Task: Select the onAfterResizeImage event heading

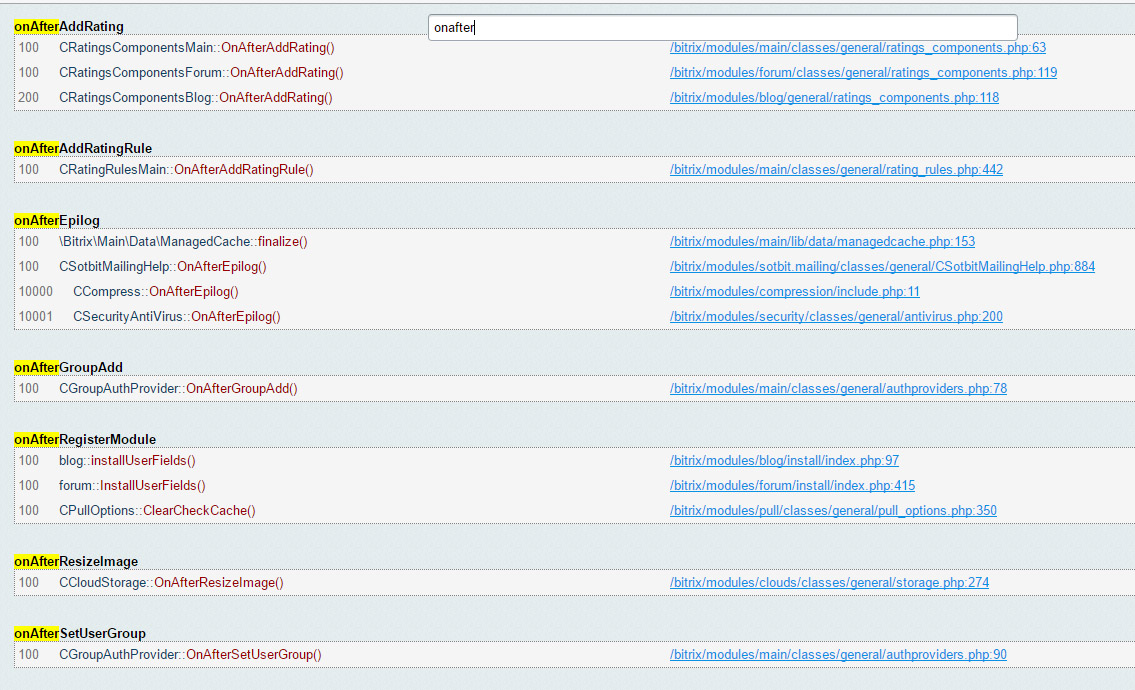Action: (x=76, y=562)
